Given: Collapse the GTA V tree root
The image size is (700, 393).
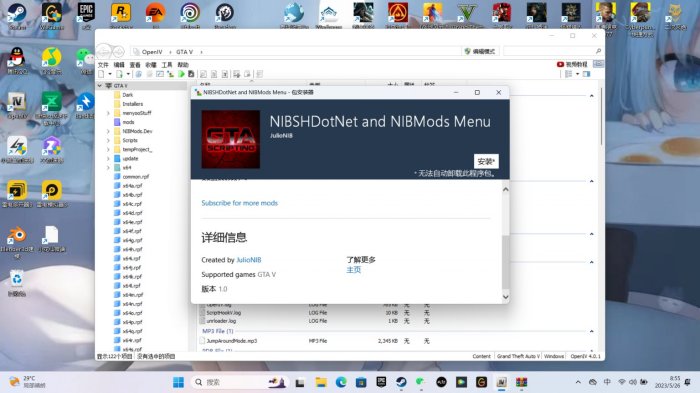Looking at the screenshot, I should click(100, 85).
